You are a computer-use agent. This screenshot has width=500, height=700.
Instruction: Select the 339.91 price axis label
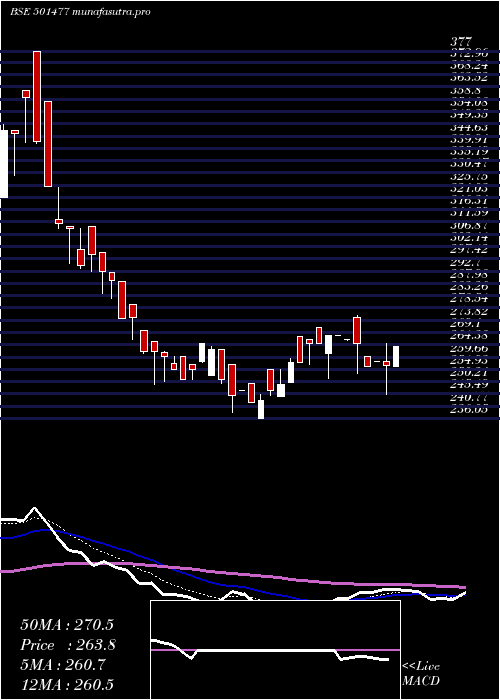[x=468, y=139]
